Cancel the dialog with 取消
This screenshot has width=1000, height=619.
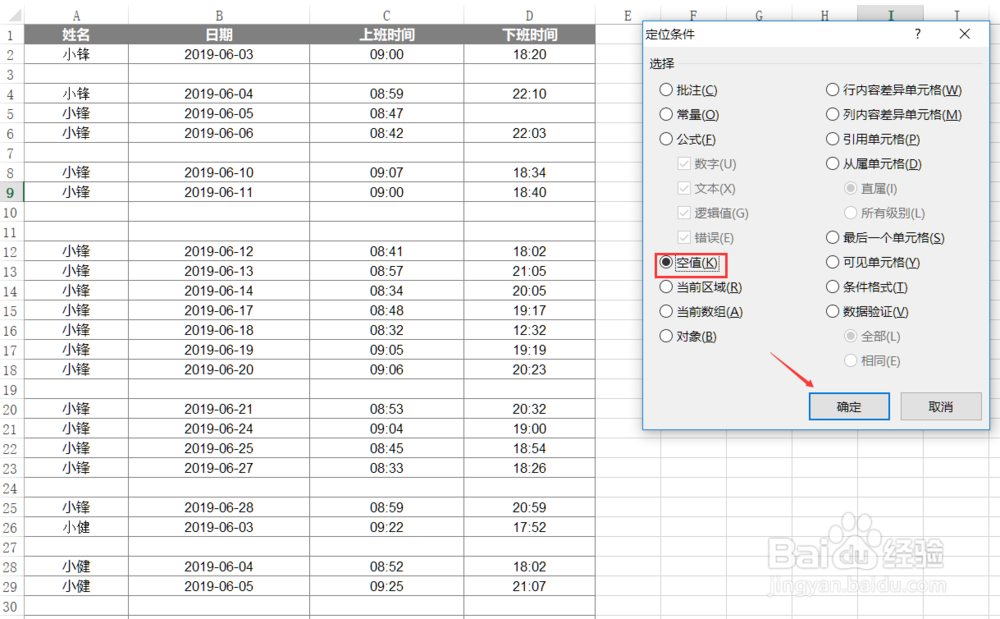click(941, 407)
